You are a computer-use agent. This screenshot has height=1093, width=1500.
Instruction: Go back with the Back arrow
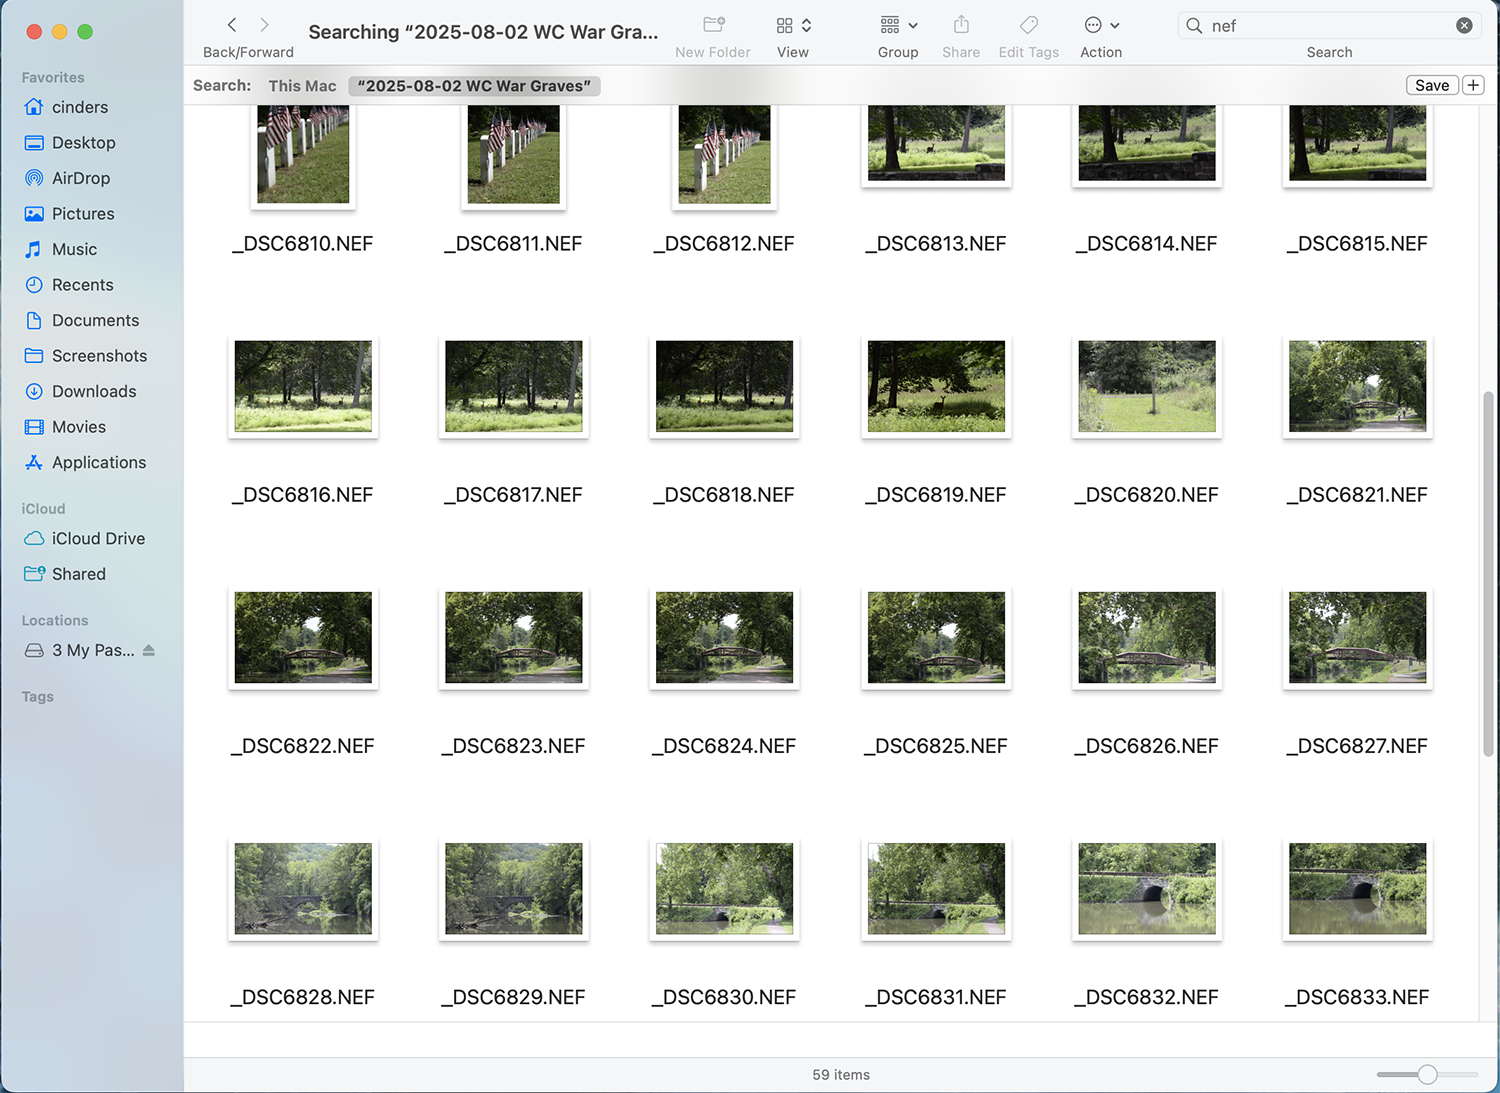click(232, 25)
